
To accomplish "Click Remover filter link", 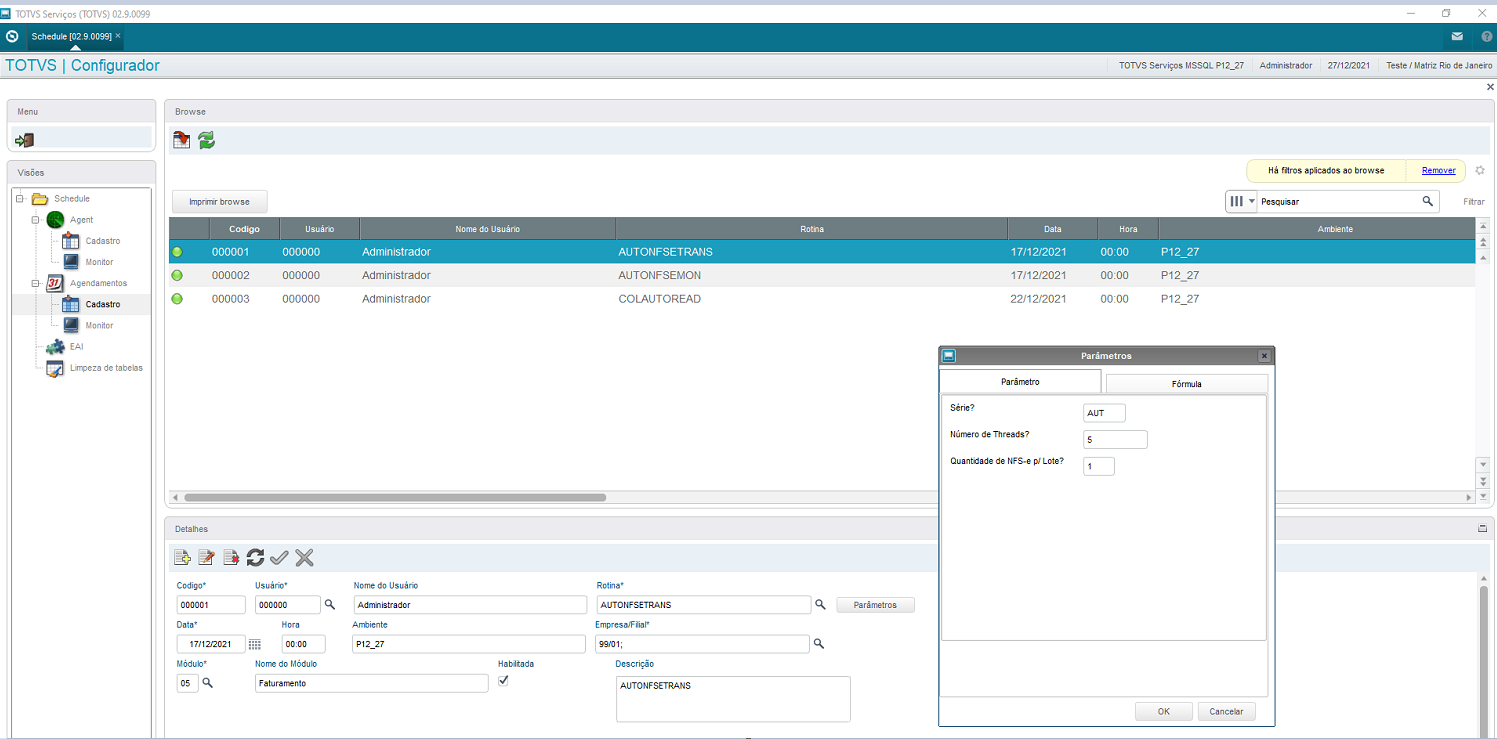I will click(x=1439, y=170).
